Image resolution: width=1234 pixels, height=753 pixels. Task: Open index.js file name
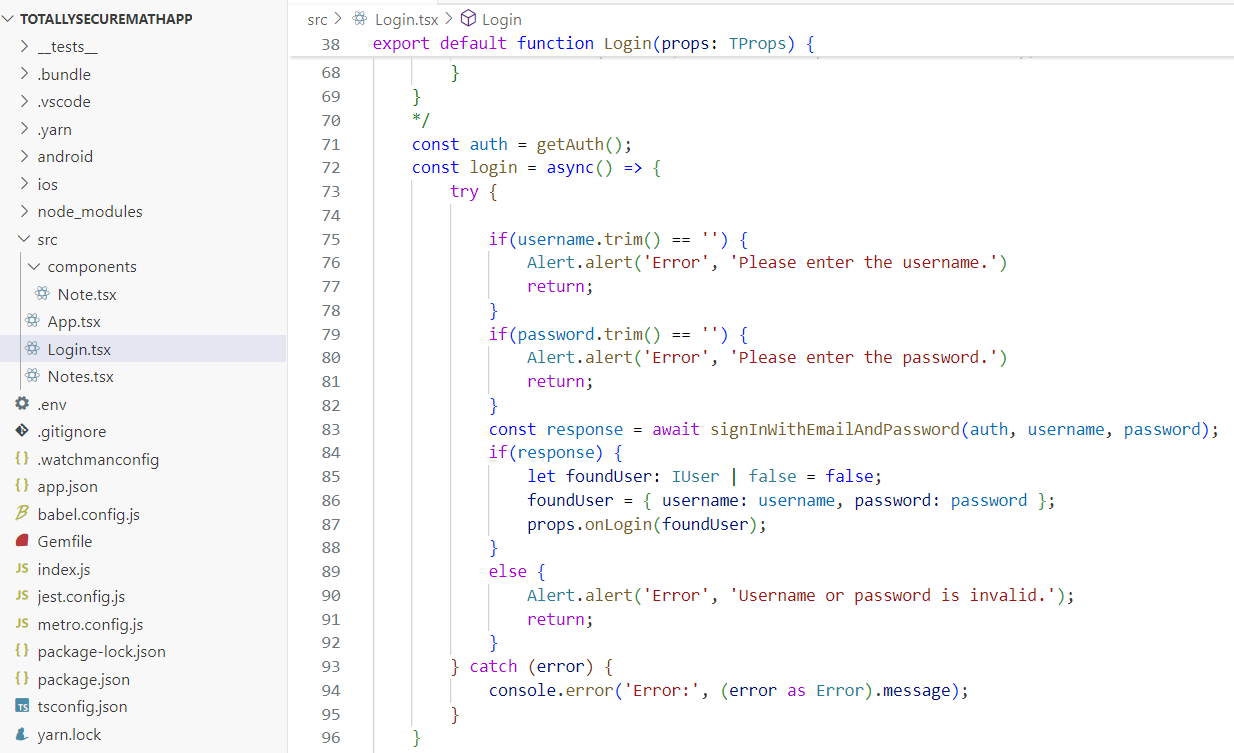64,569
